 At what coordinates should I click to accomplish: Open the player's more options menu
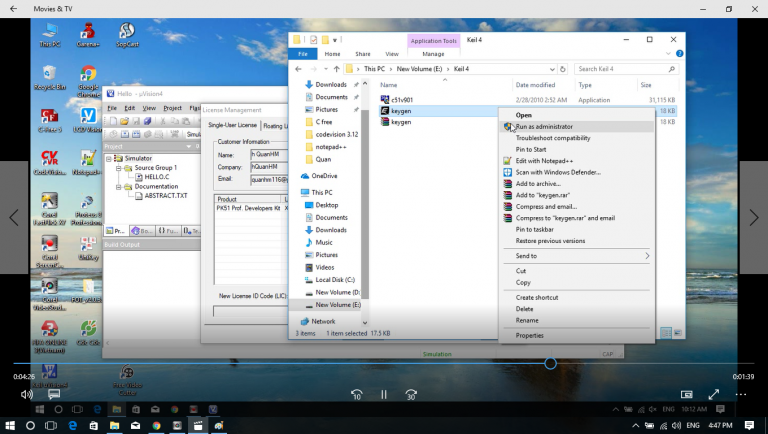pos(741,395)
